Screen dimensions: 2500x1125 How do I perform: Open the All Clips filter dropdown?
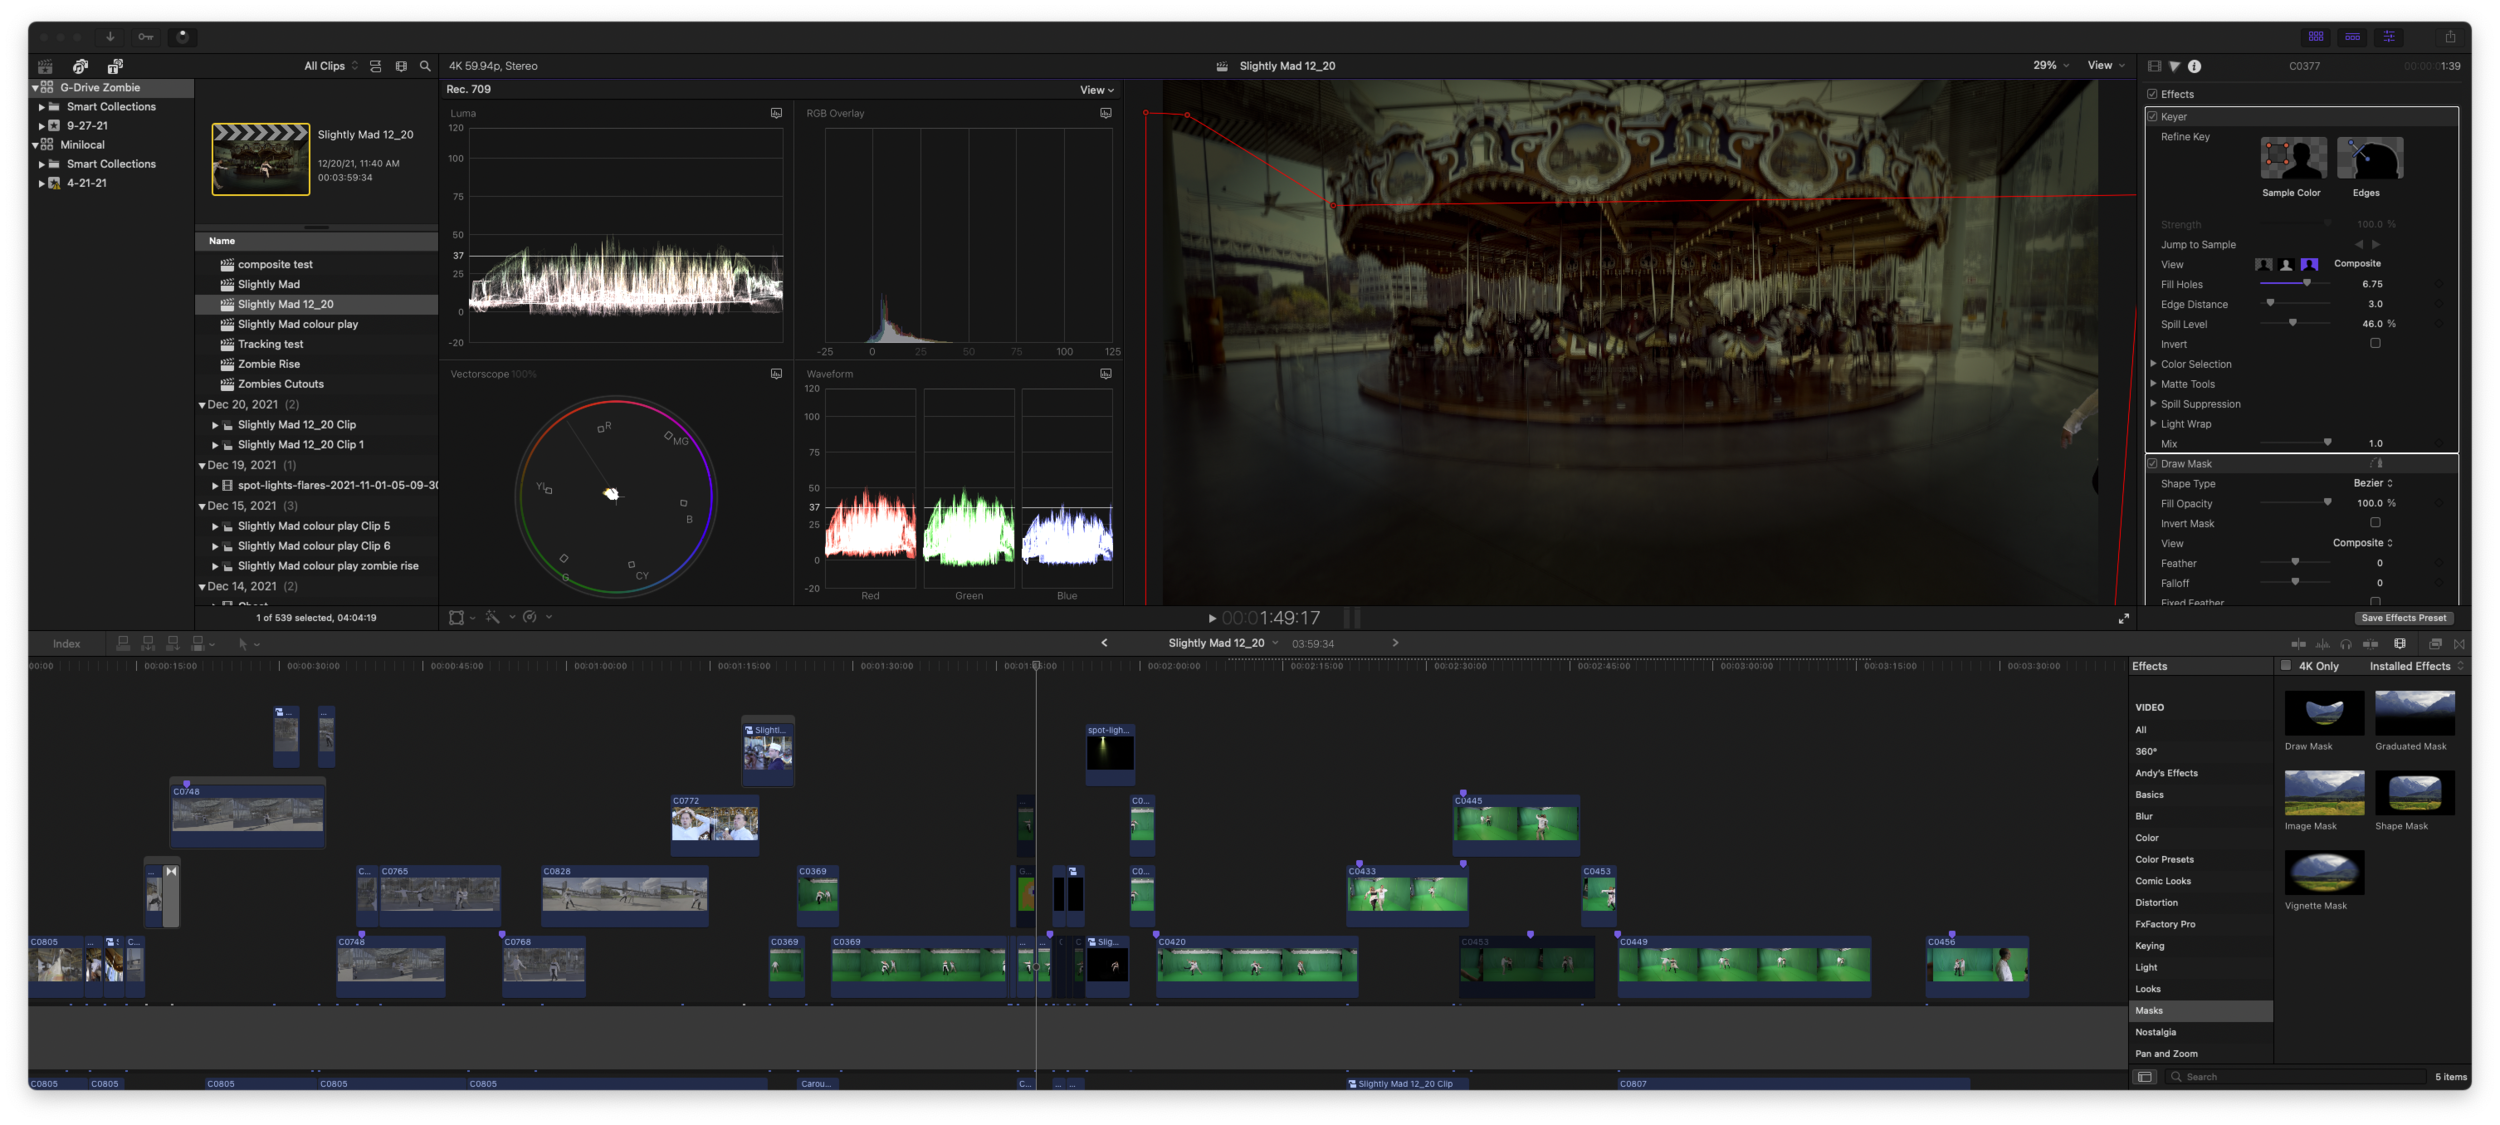tap(331, 66)
